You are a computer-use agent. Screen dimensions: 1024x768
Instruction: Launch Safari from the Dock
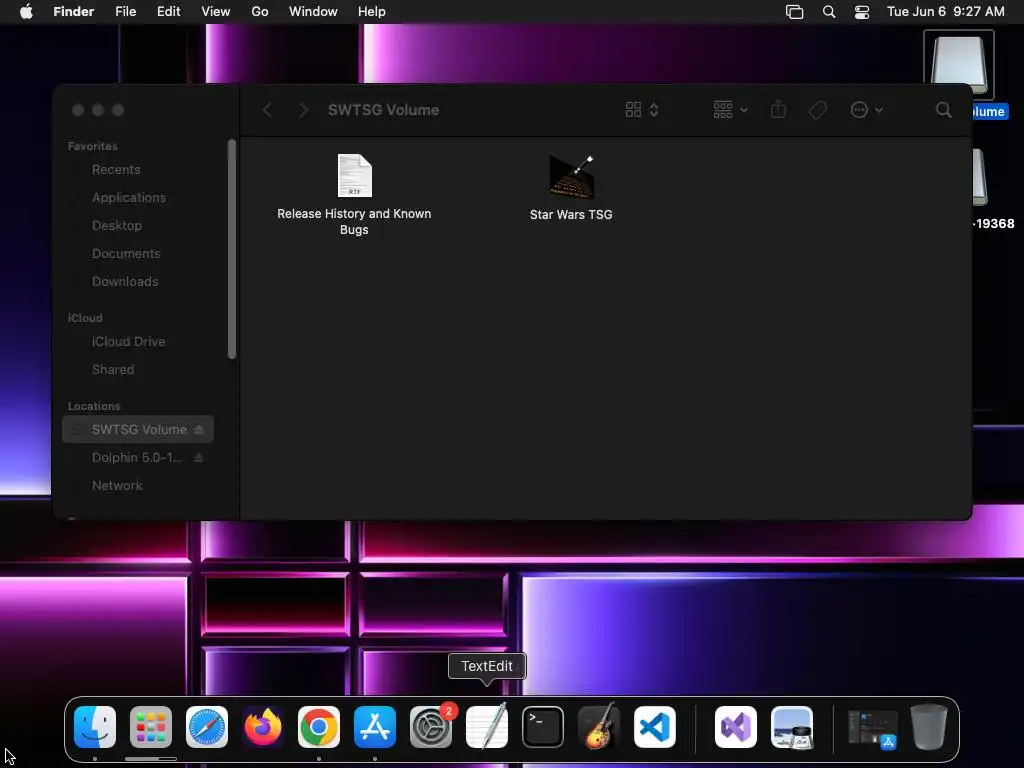point(207,727)
